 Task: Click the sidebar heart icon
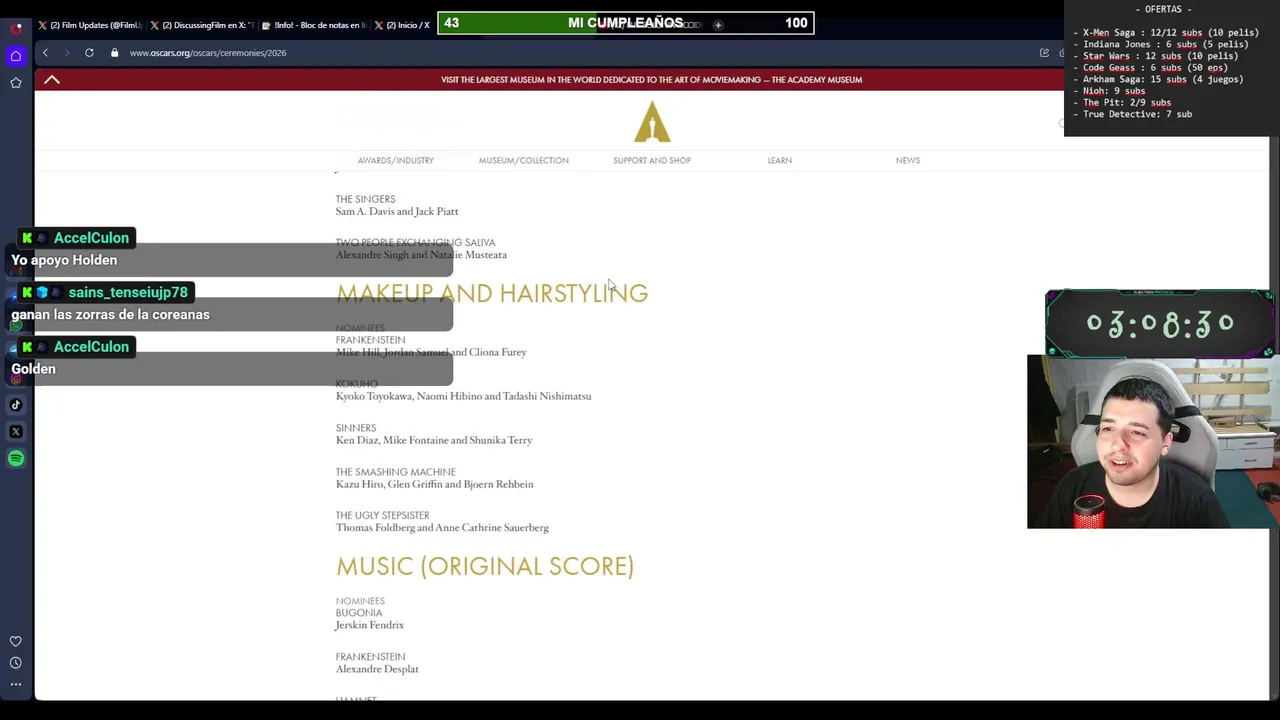pyautogui.click(x=16, y=642)
